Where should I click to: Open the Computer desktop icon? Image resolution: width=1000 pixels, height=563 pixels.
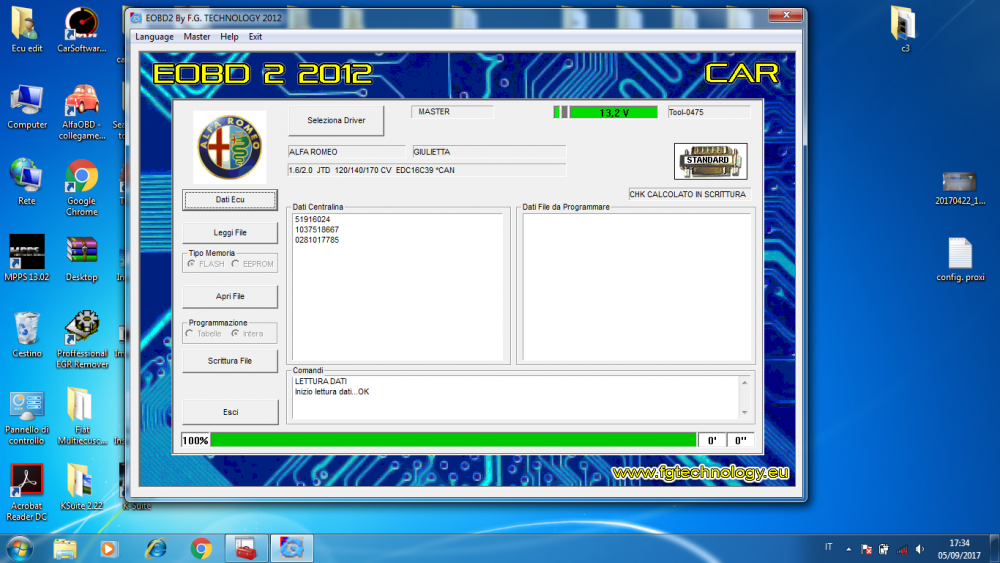coord(26,106)
